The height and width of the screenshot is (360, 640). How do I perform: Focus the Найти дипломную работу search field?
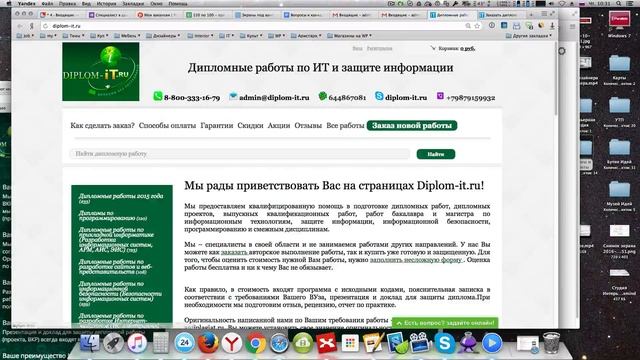240,154
